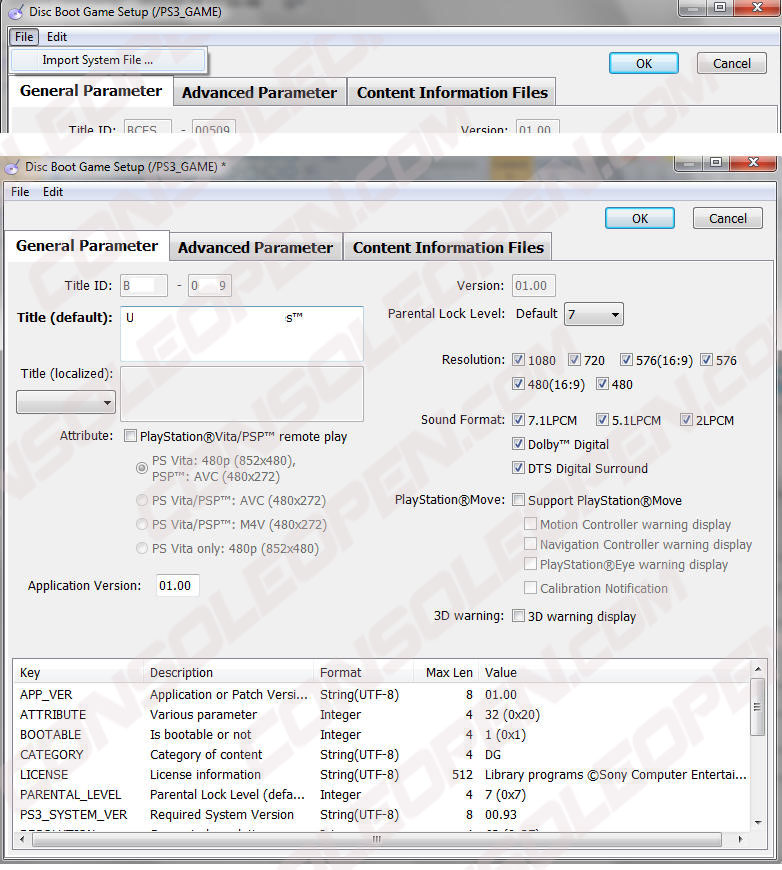Open Edit menu in upper window

57,37
